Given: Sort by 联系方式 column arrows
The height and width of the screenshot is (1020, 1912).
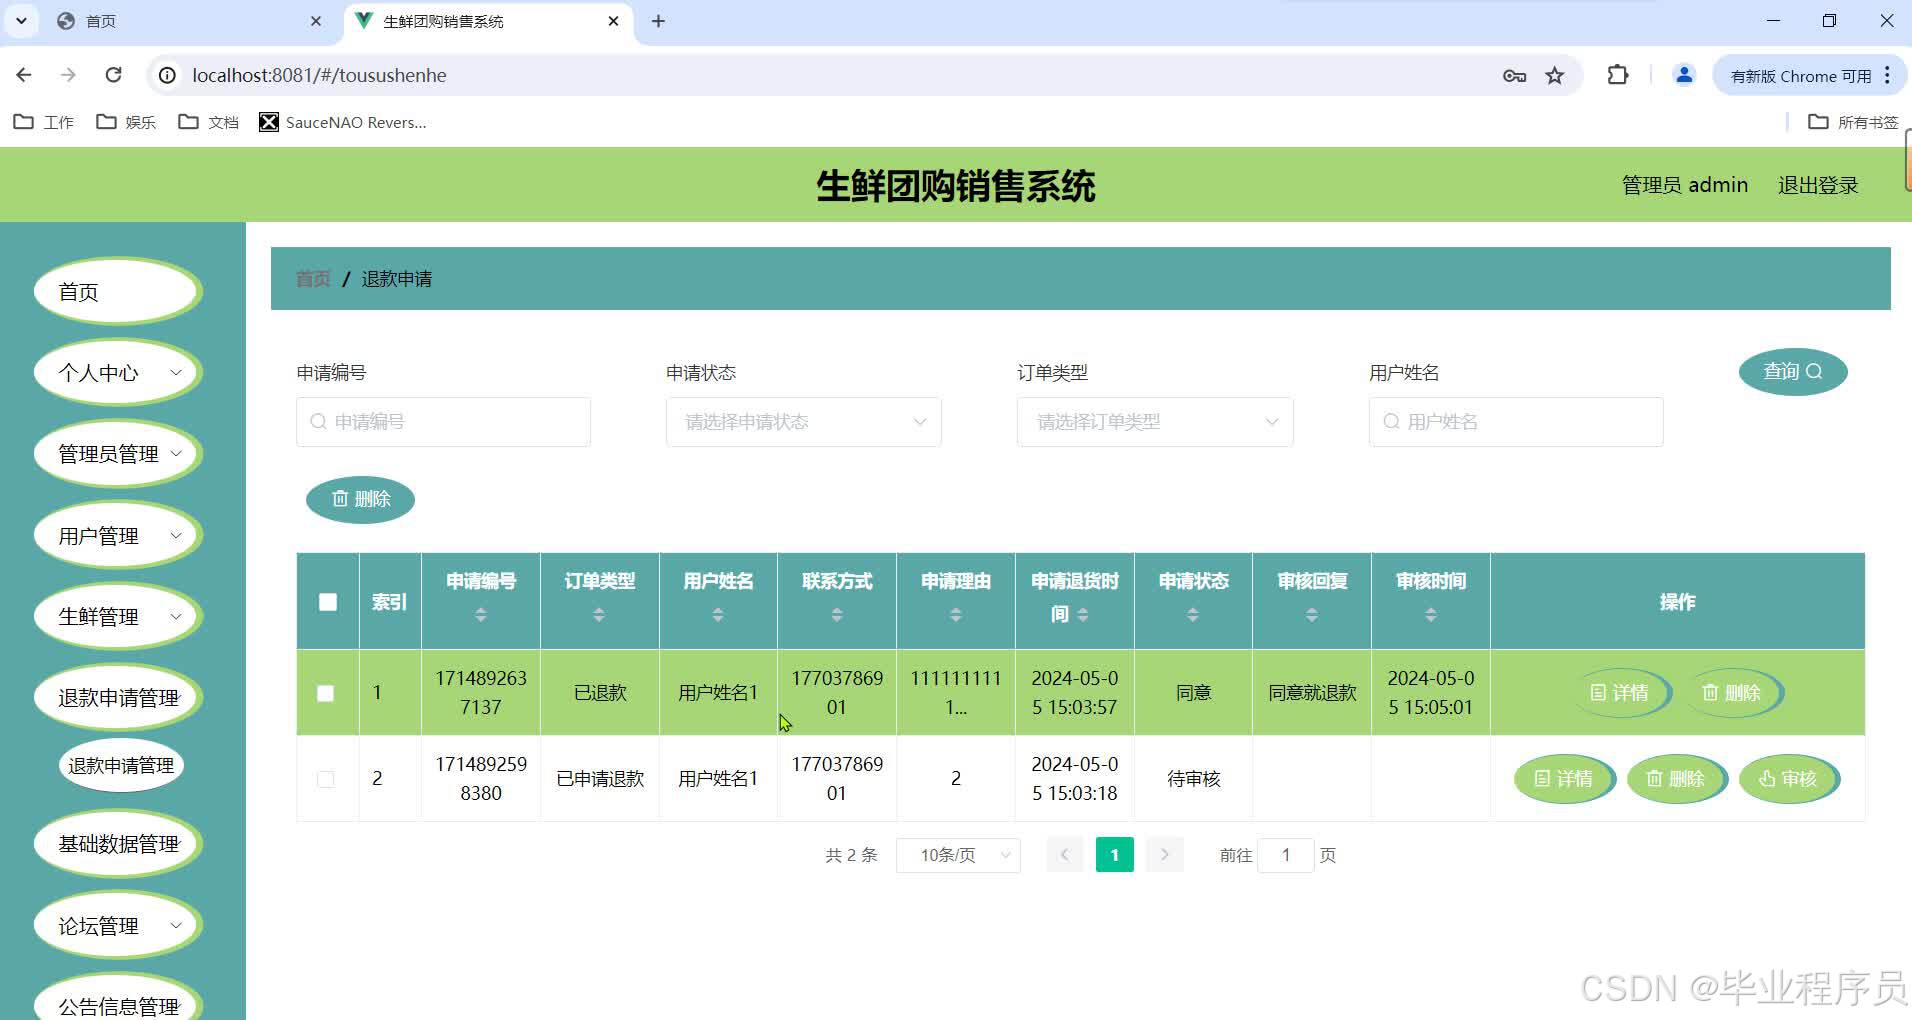Looking at the screenshot, I should (x=837, y=615).
